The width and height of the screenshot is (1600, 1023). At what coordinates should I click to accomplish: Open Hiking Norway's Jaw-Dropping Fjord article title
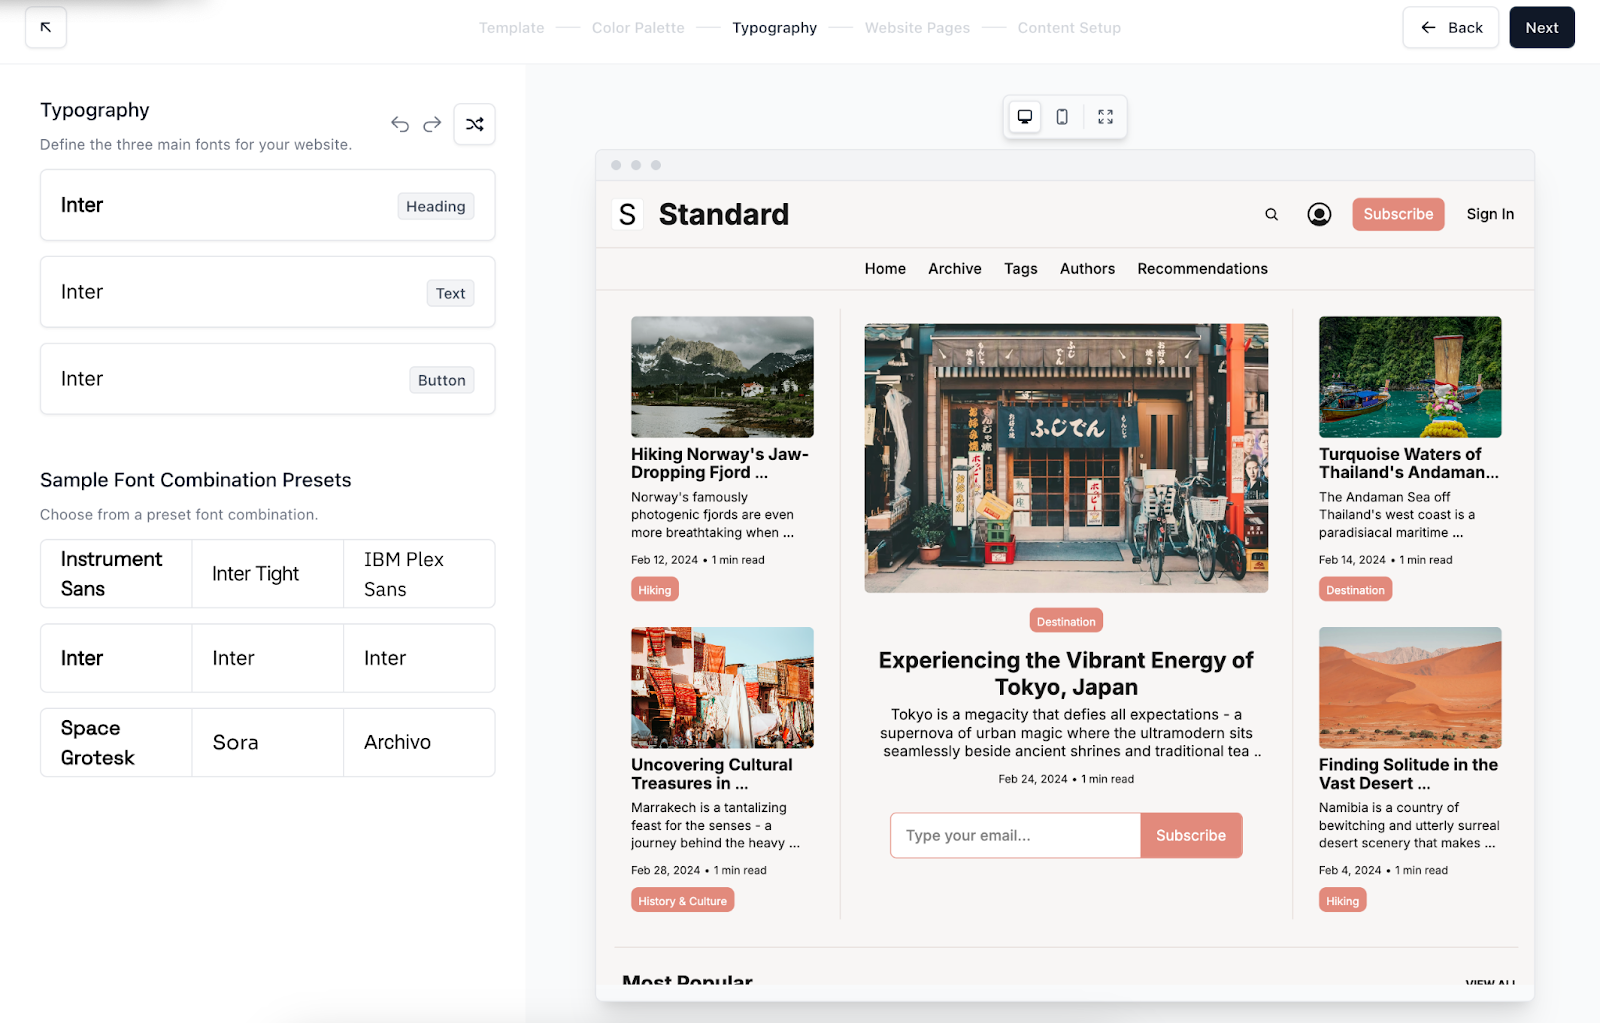(720, 463)
